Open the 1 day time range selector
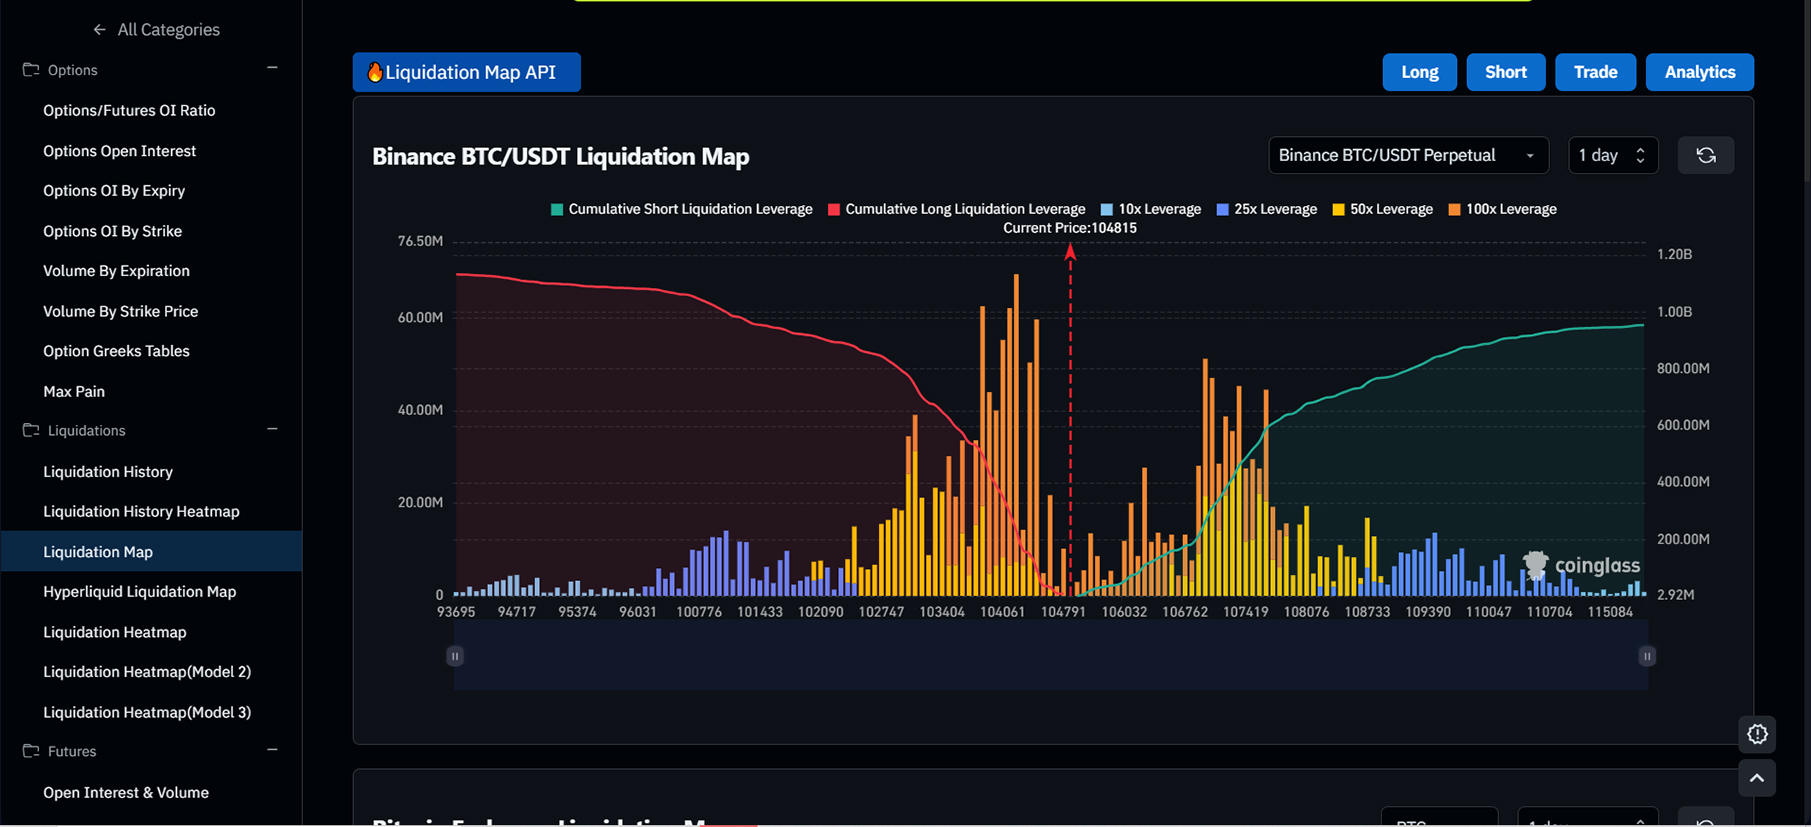This screenshot has width=1811, height=827. click(x=1613, y=155)
